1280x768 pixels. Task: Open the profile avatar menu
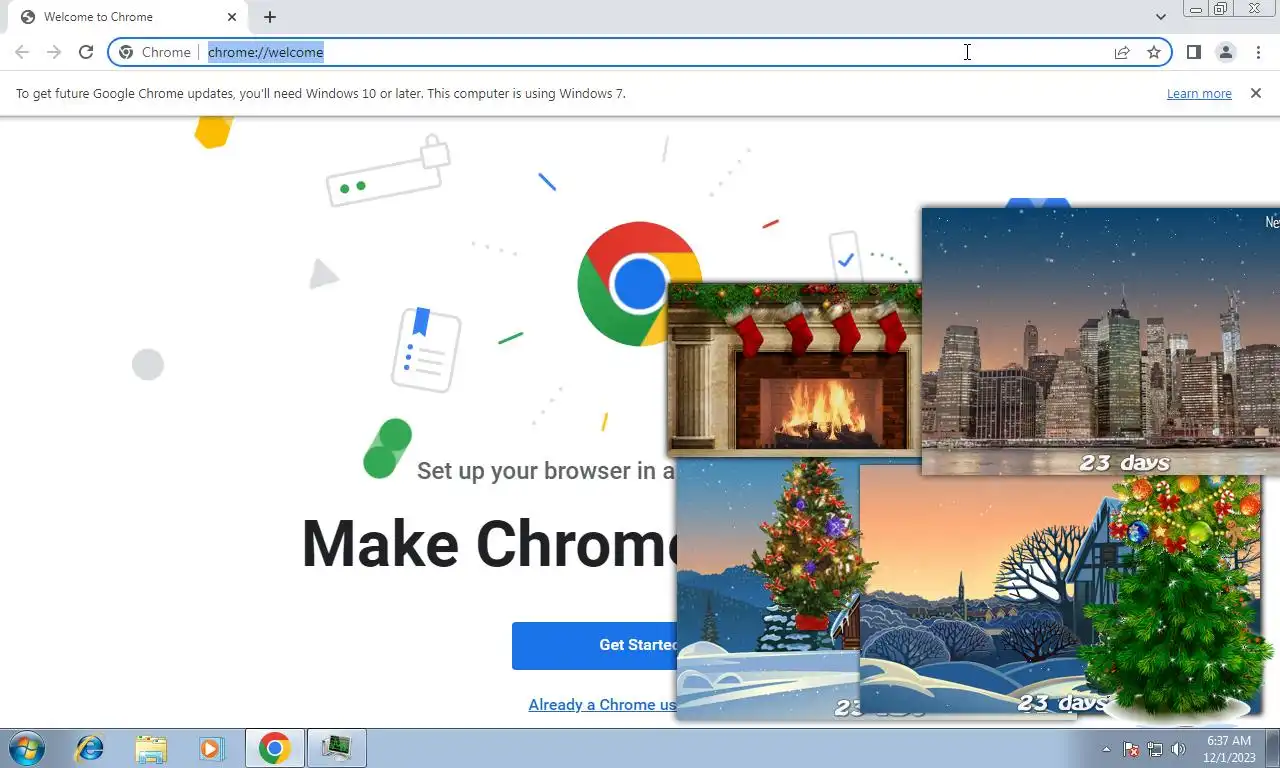pyautogui.click(x=1226, y=52)
